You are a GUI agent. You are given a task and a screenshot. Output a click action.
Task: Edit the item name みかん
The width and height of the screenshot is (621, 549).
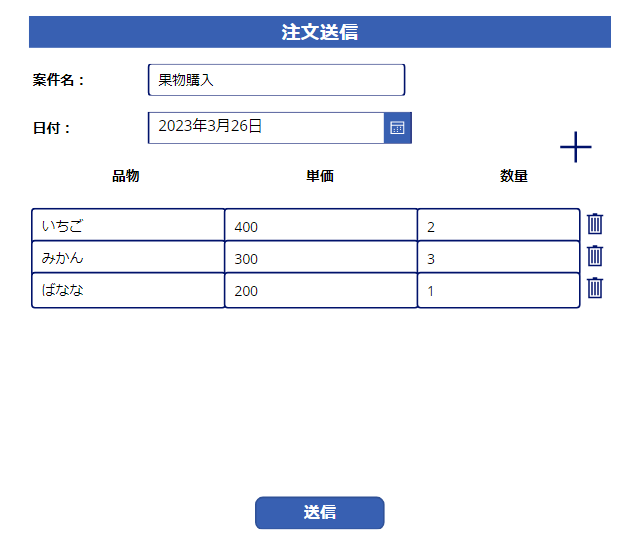coord(128,257)
